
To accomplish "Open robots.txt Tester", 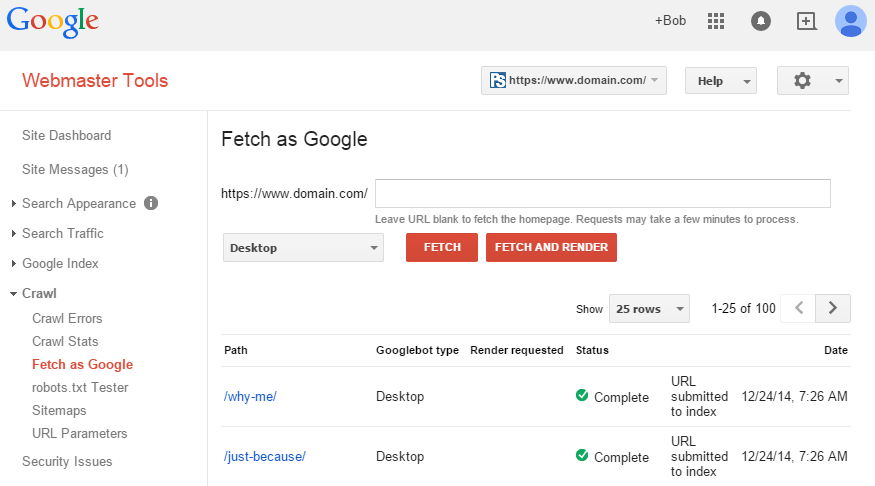I will click(x=80, y=387).
